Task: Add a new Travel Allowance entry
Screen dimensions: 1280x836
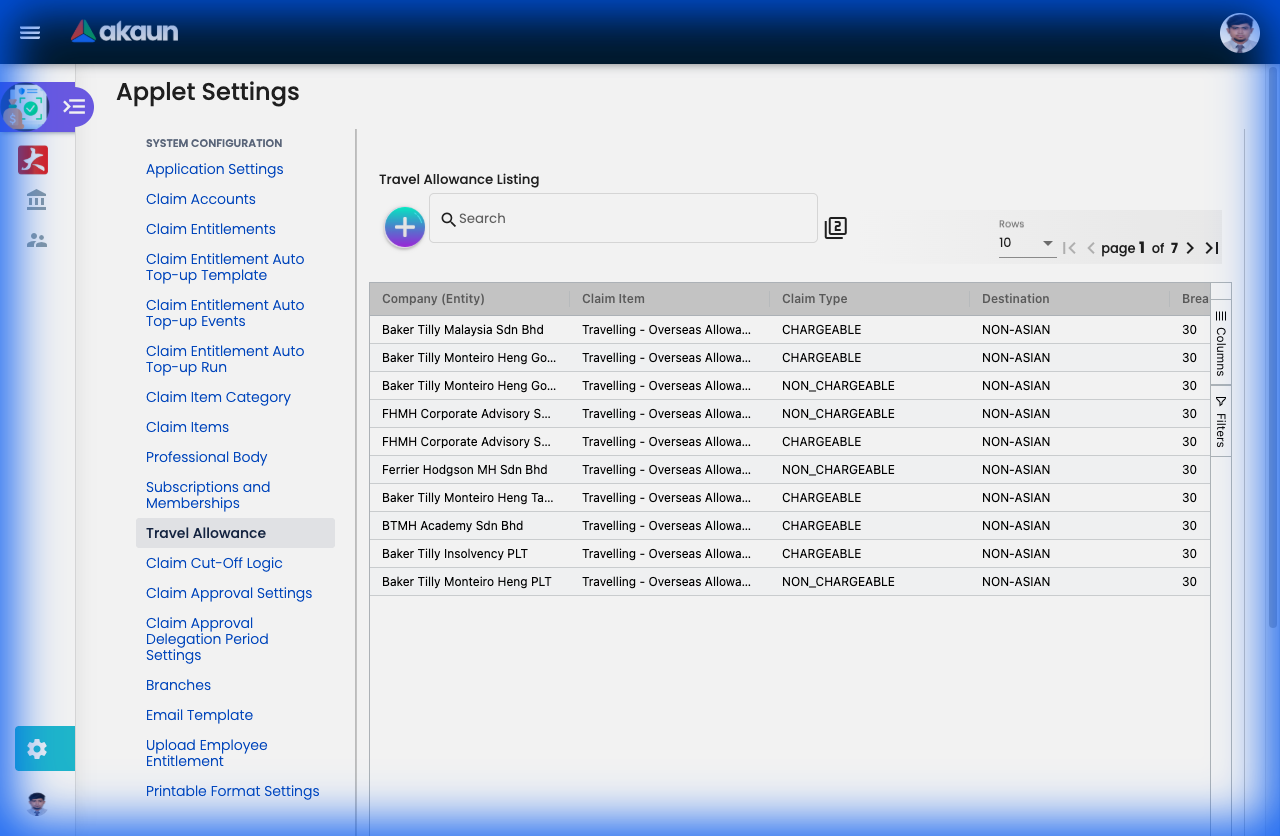Action: [404, 227]
